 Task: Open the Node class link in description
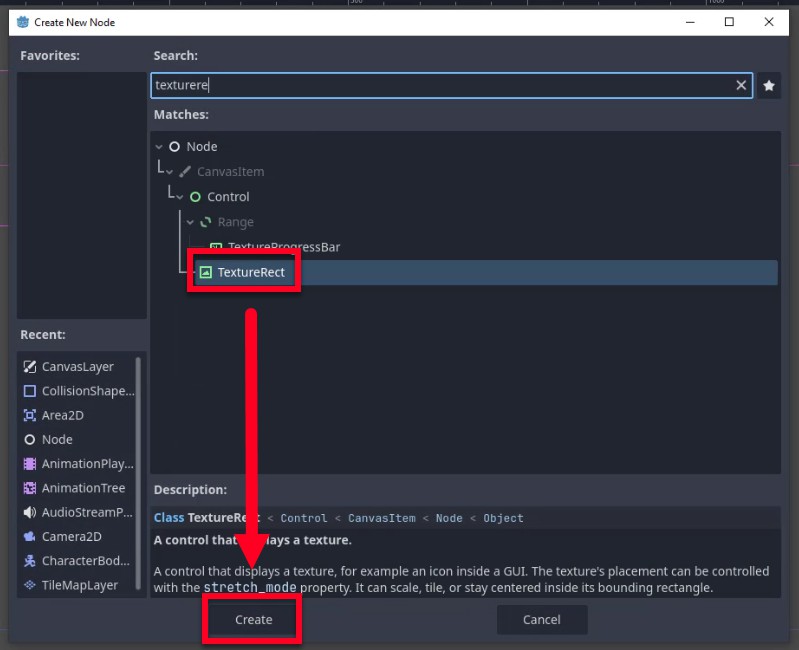point(449,518)
